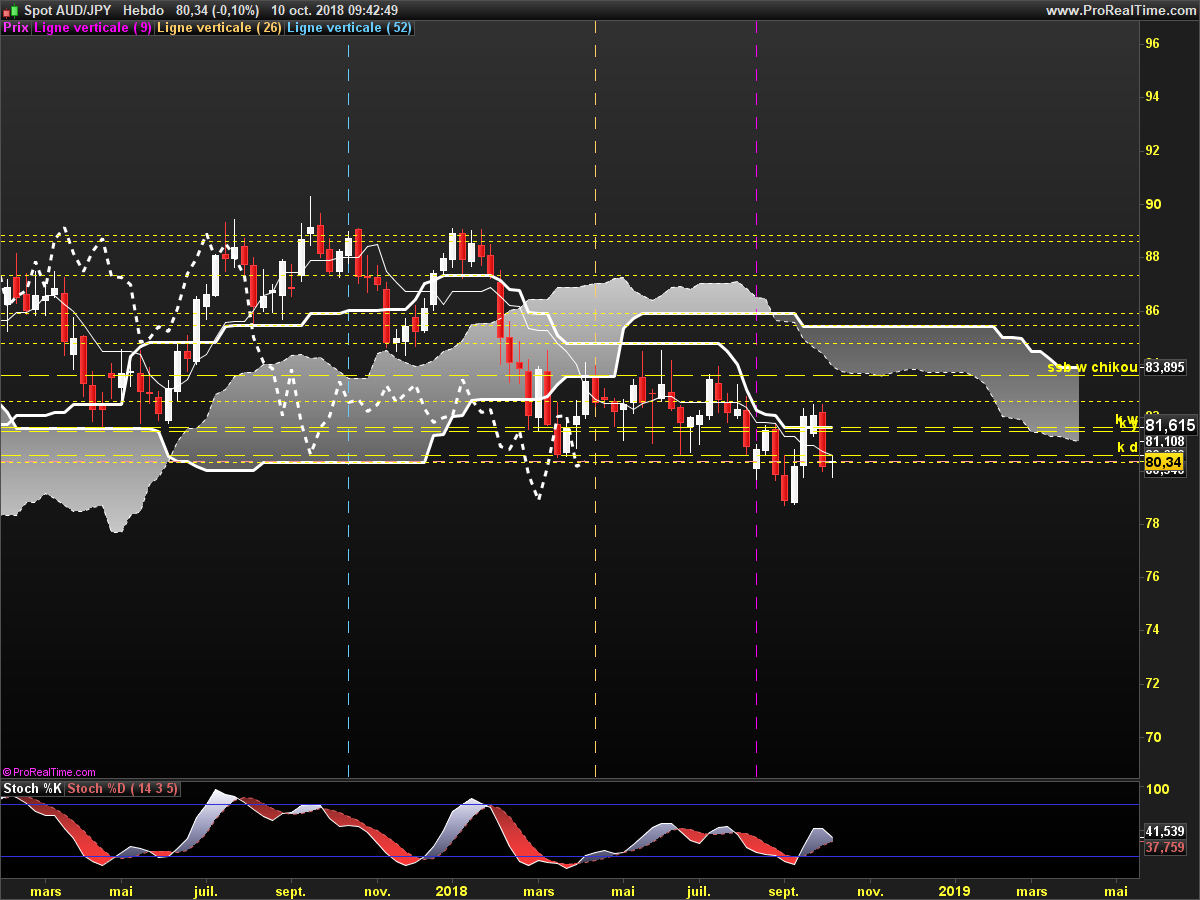
Task: Click the k d annotation label
Action: pyautogui.click(x=1127, y=447)
